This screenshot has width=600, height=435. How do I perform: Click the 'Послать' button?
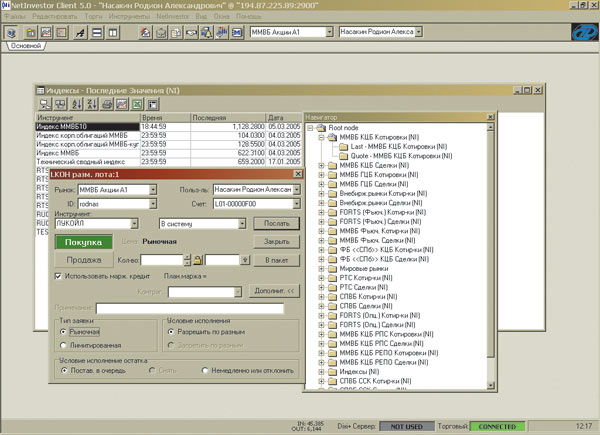(x=277, y=223)
